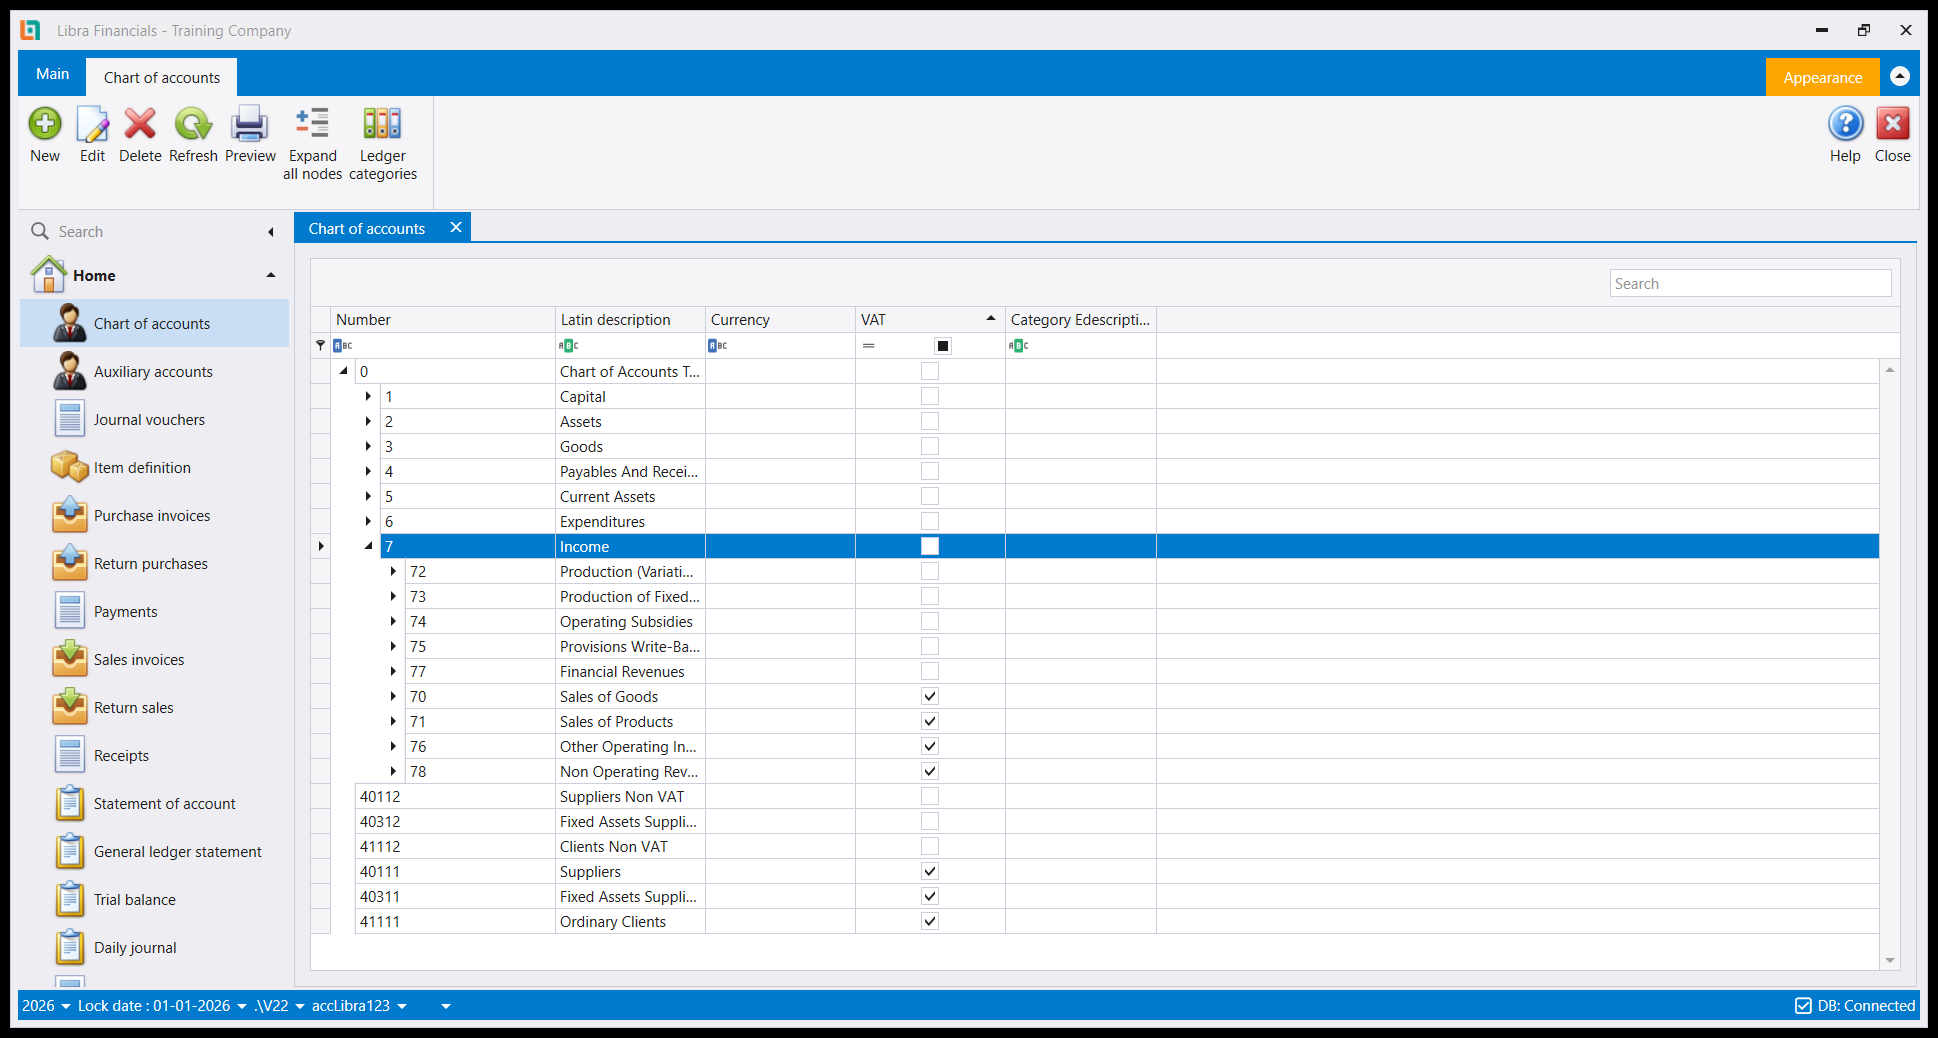Open Ledger categories icon
Screen dimensions: 1938x1038
382,124
